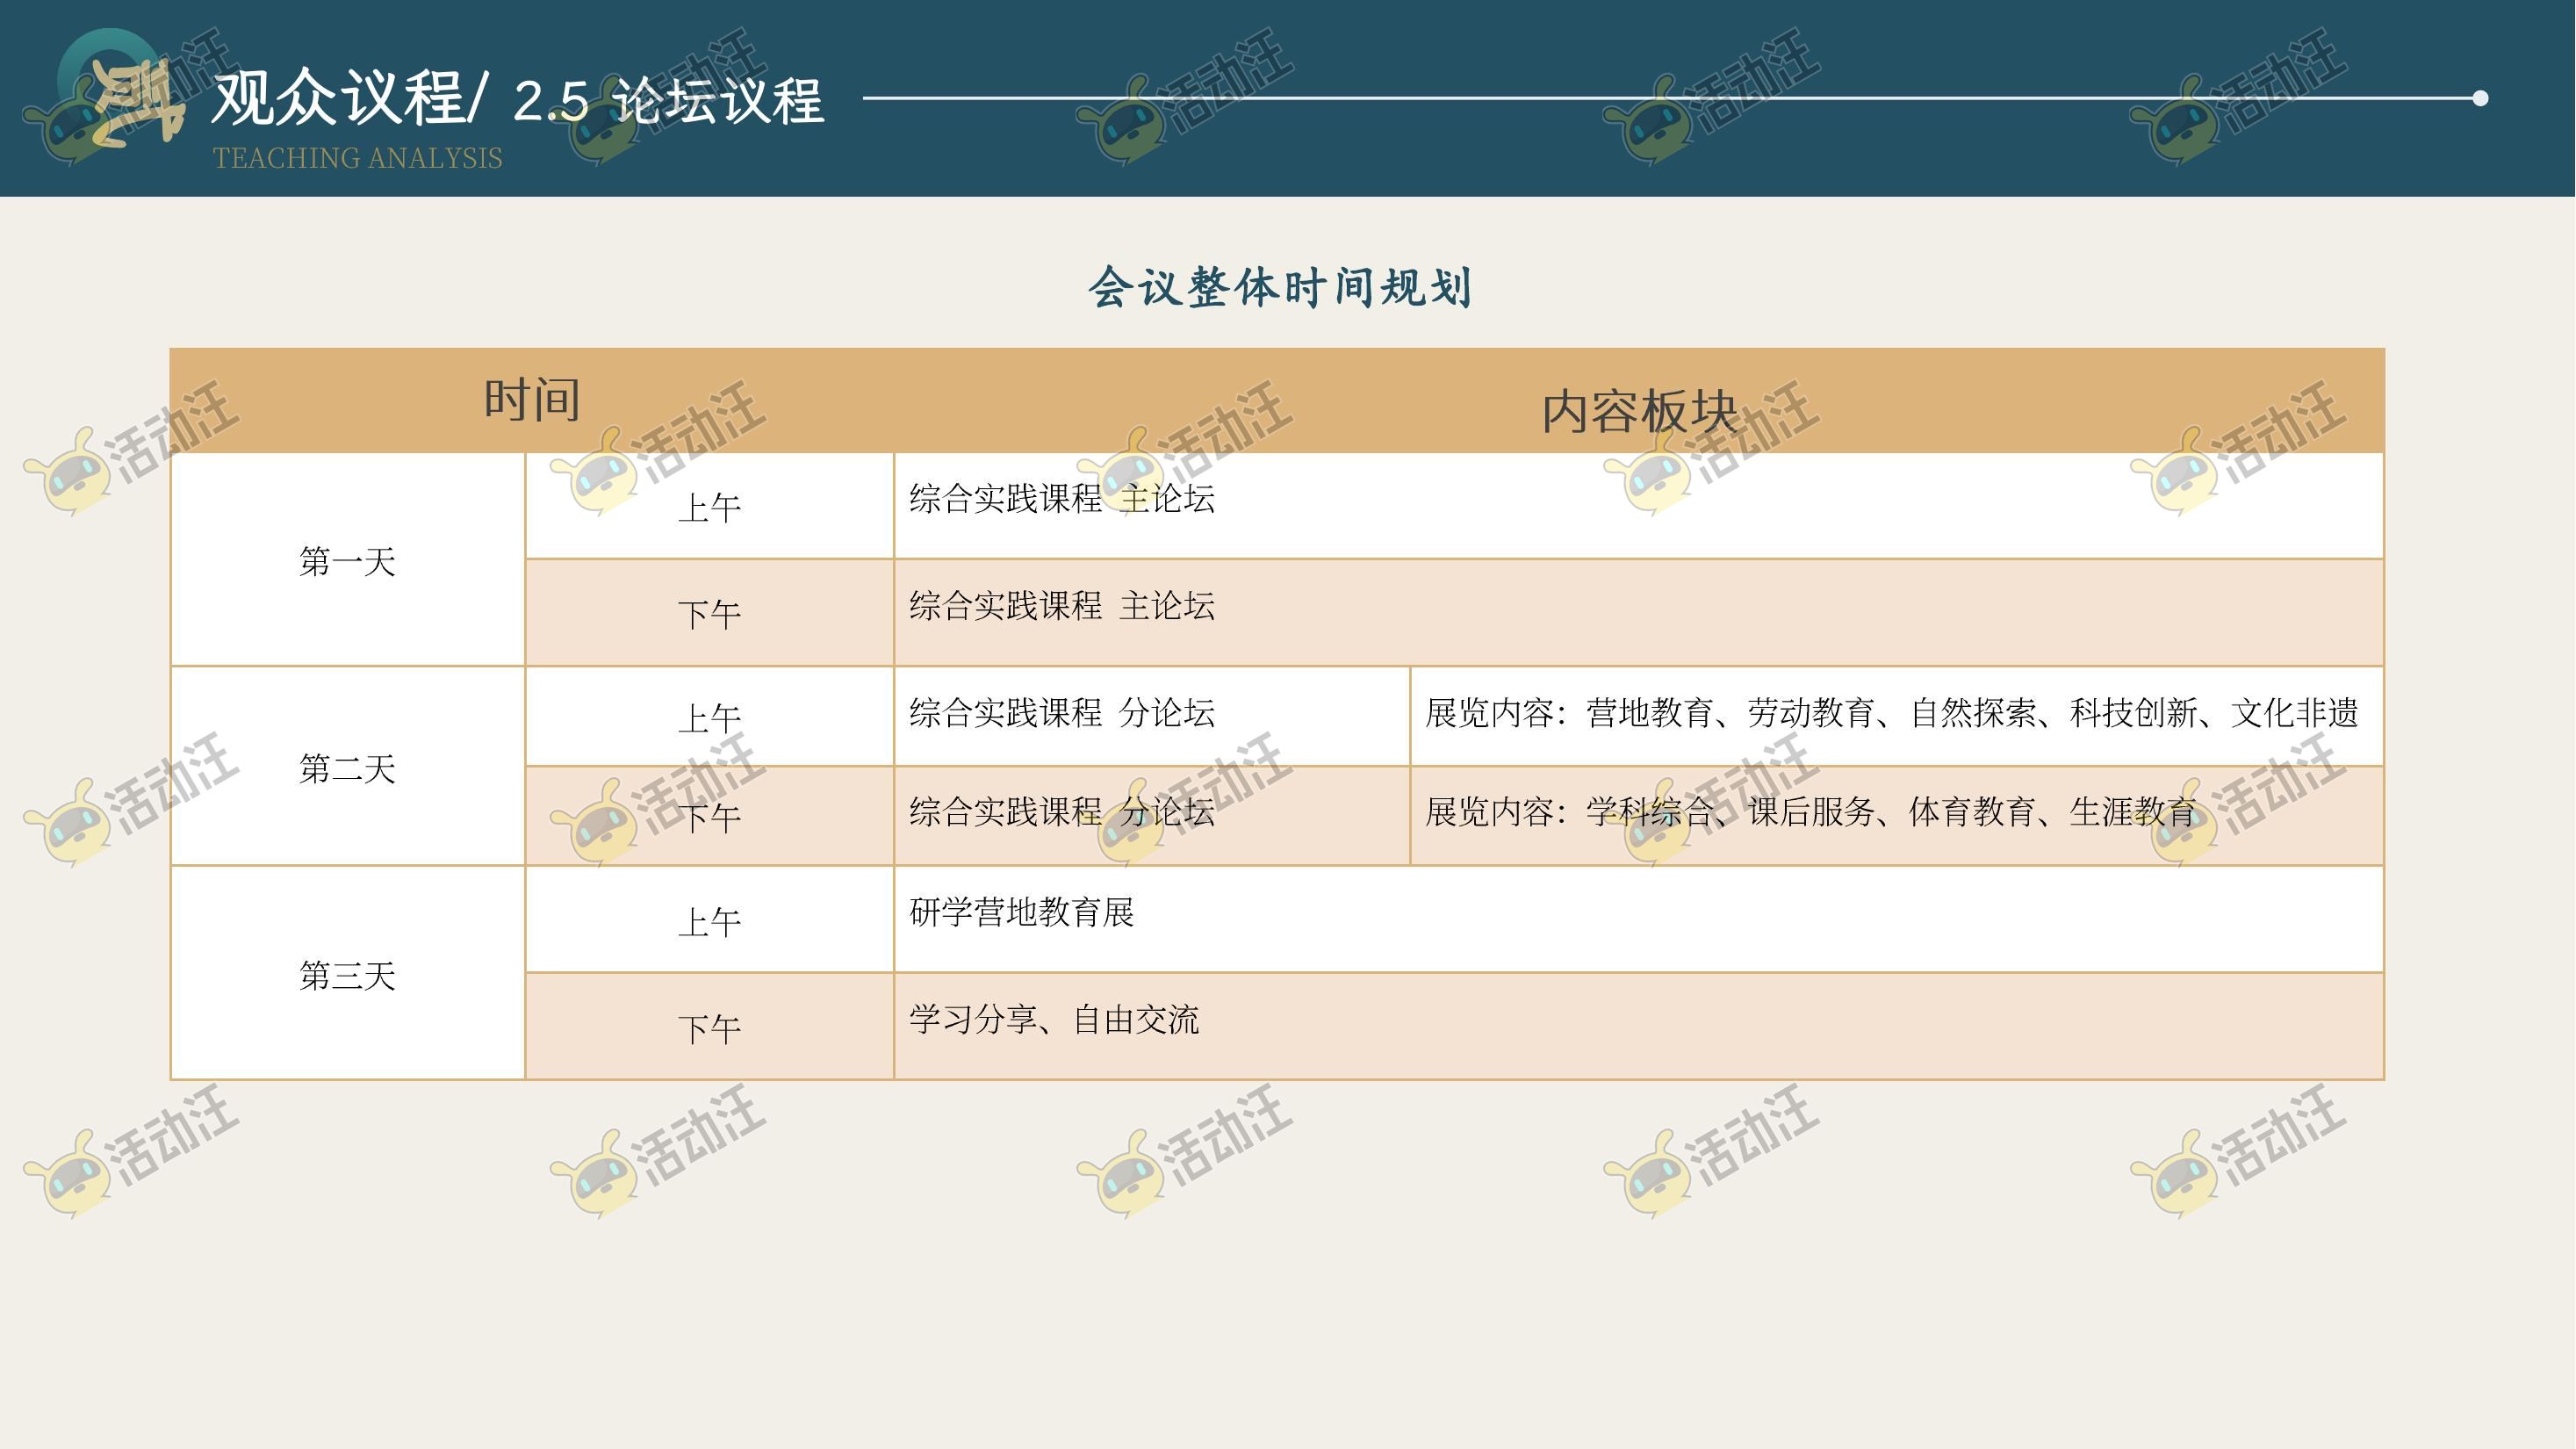Screen dimensions: 2576x1449
Task: Select first day 下午 cell
Action: [x=709, y=613]
